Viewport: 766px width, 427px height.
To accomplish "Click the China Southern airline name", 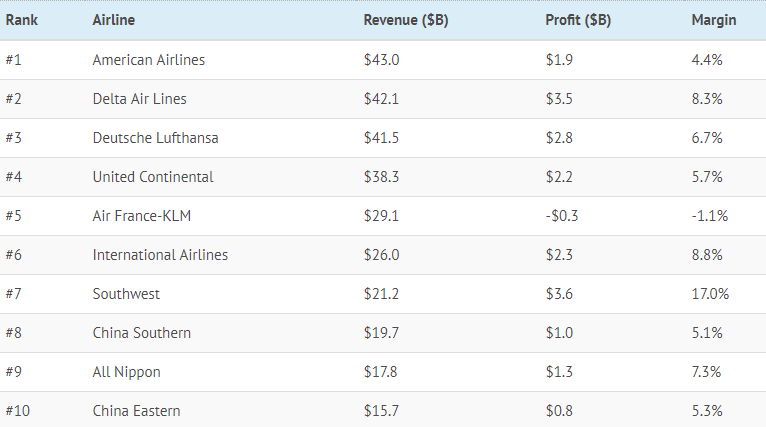I will click(141, 333).
